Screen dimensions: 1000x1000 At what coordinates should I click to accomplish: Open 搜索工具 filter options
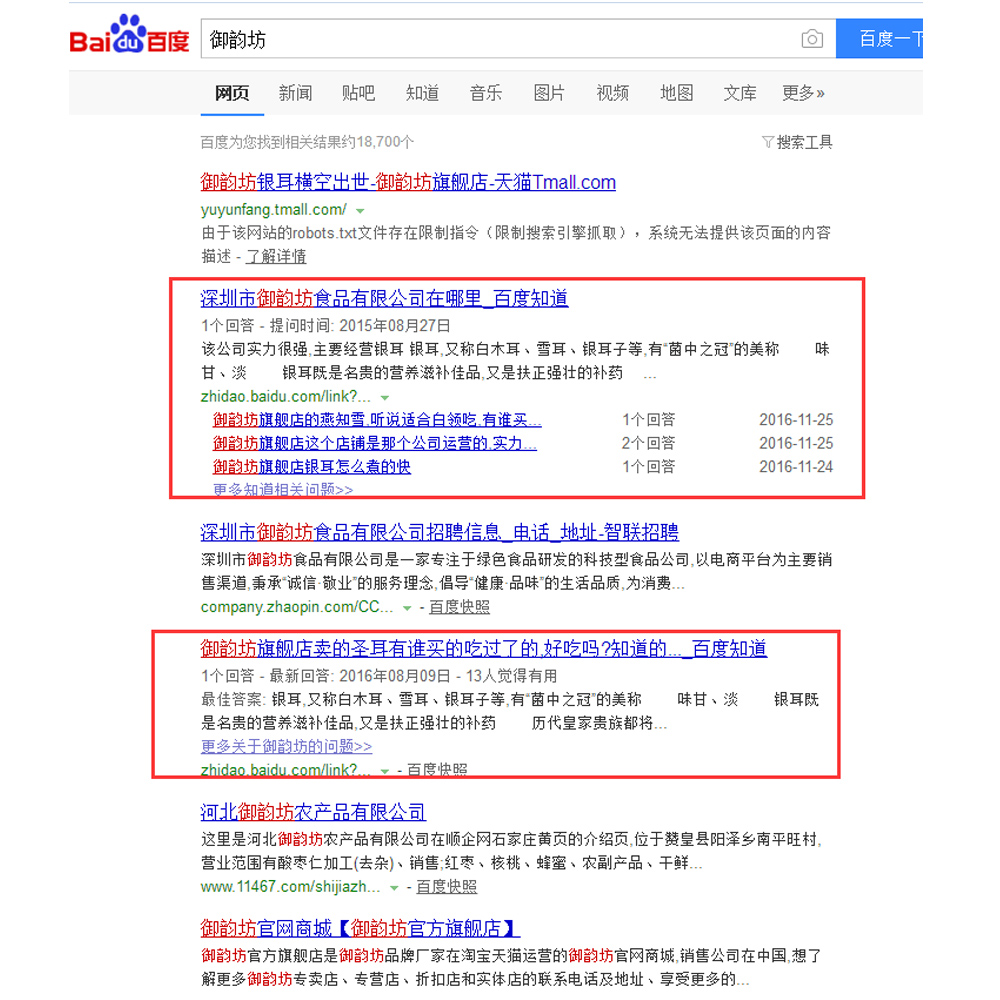point(797,142)
